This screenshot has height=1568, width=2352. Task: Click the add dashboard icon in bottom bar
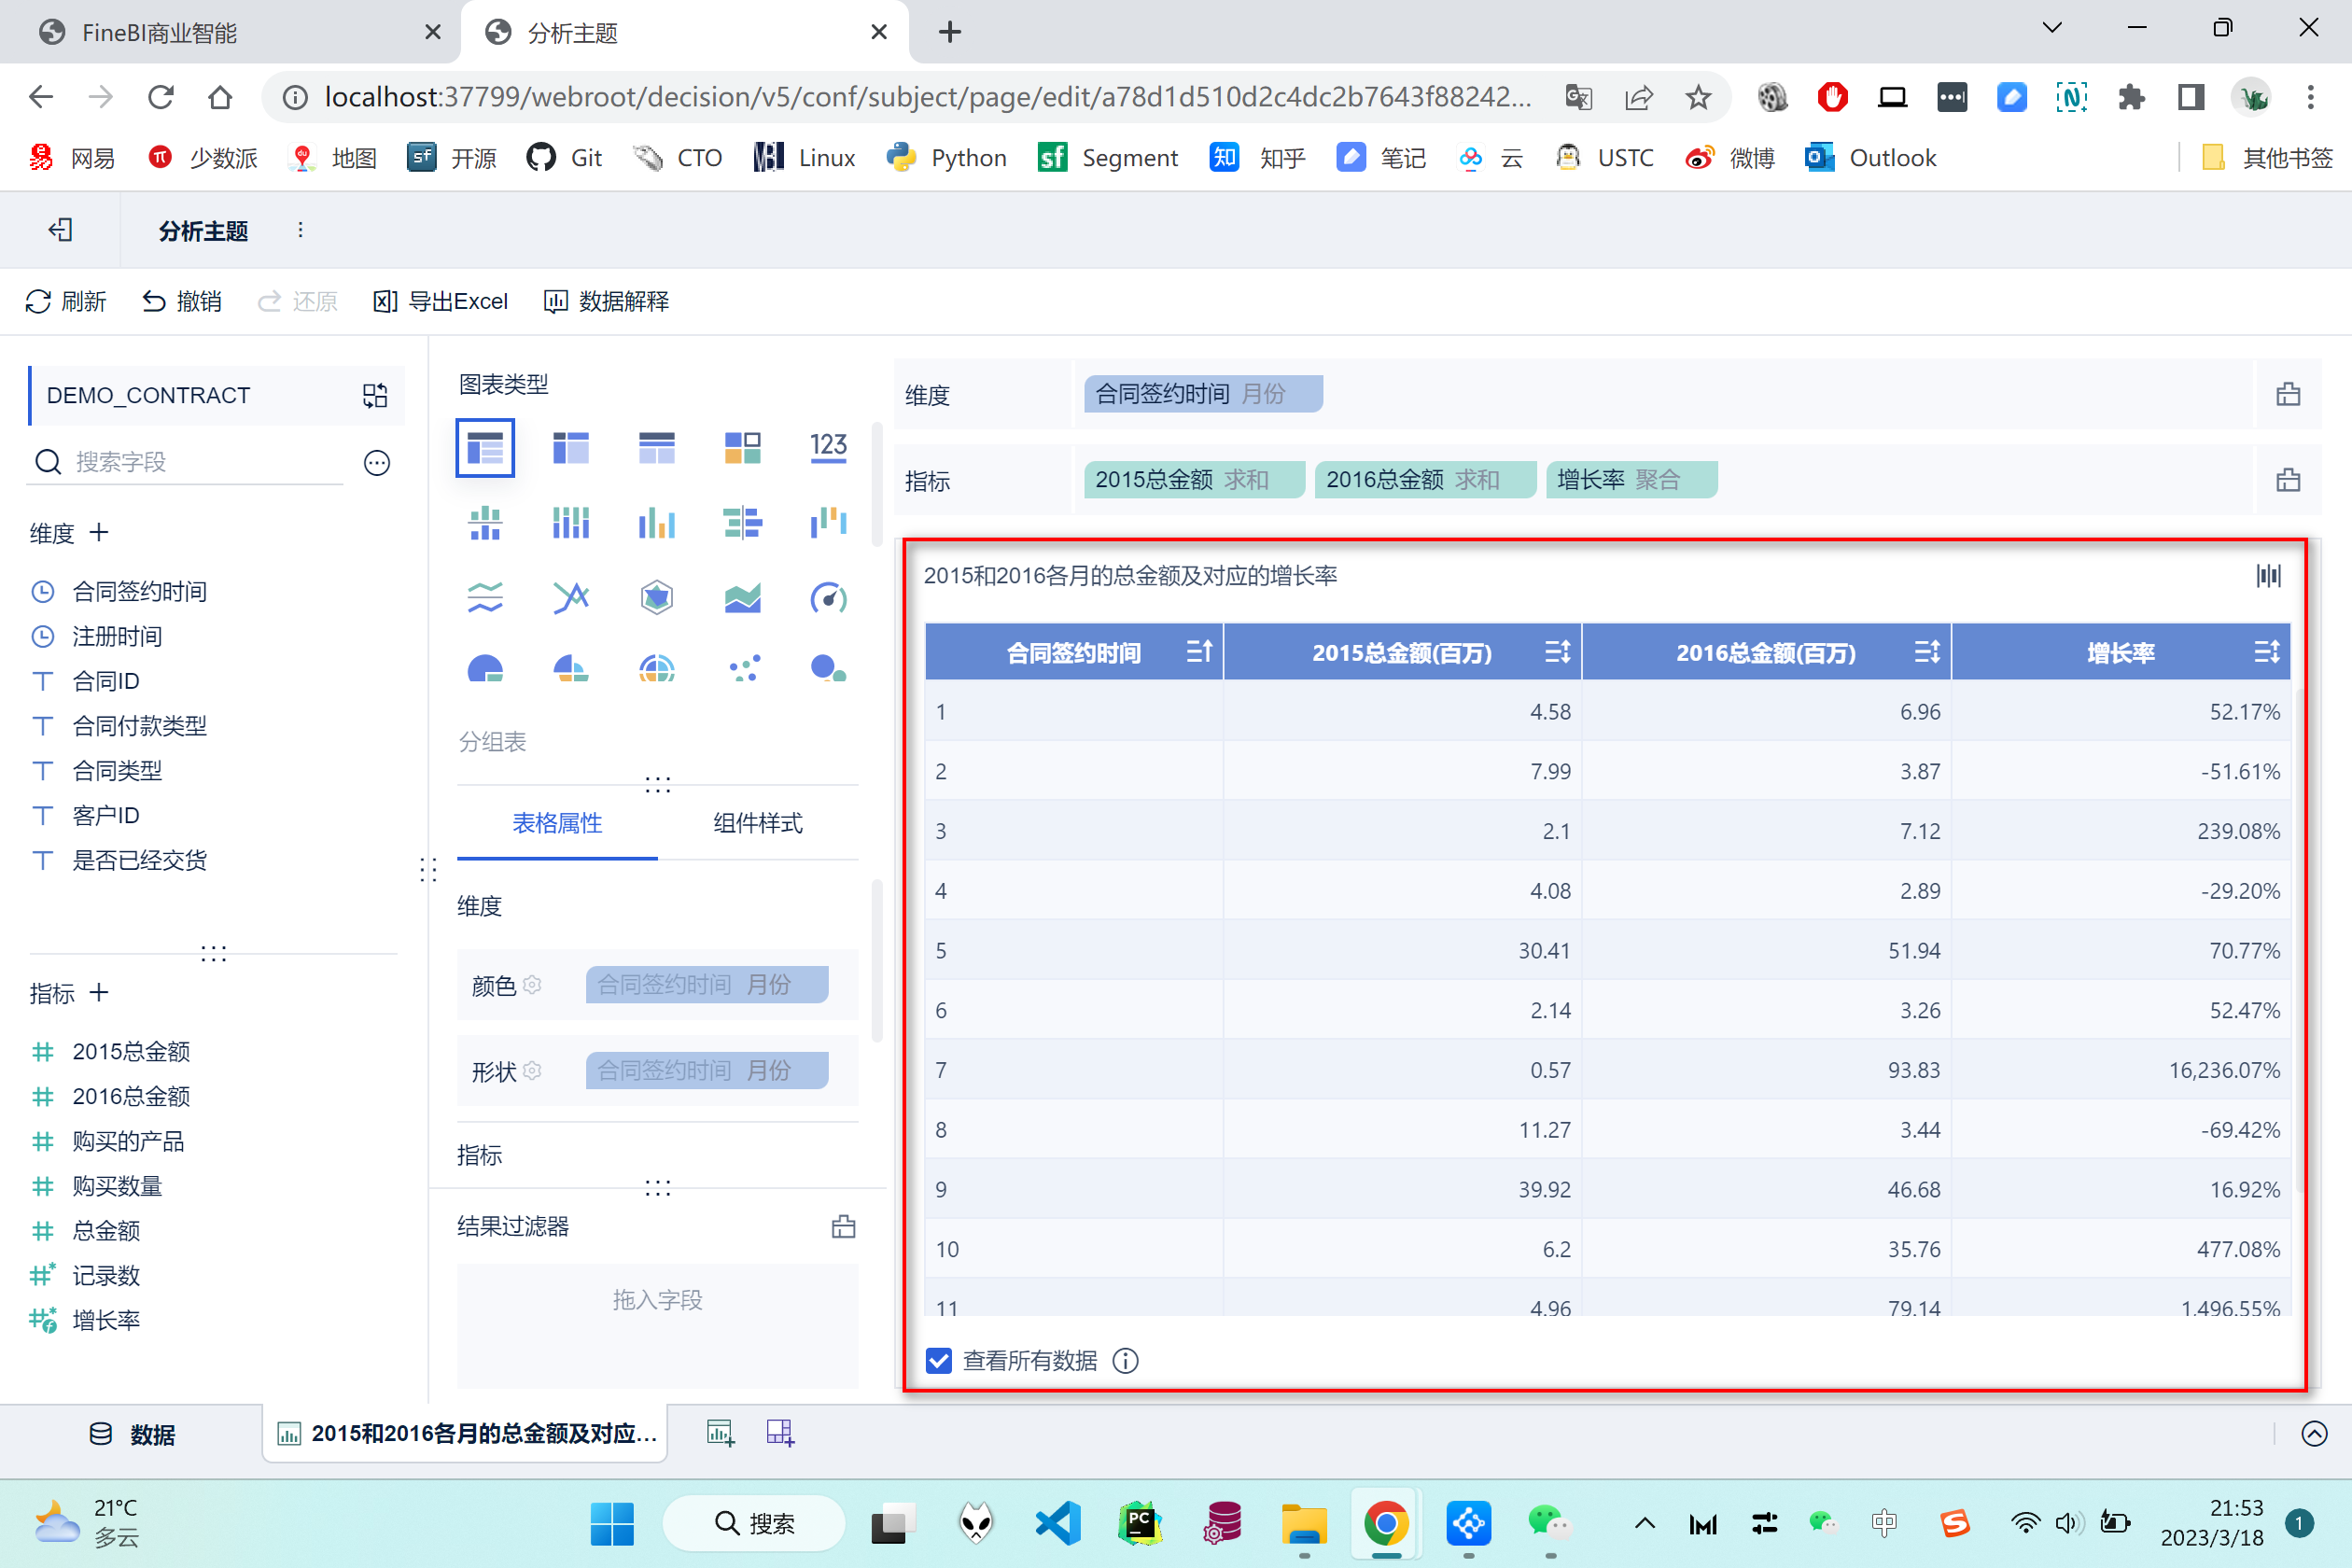[780, 1433]
